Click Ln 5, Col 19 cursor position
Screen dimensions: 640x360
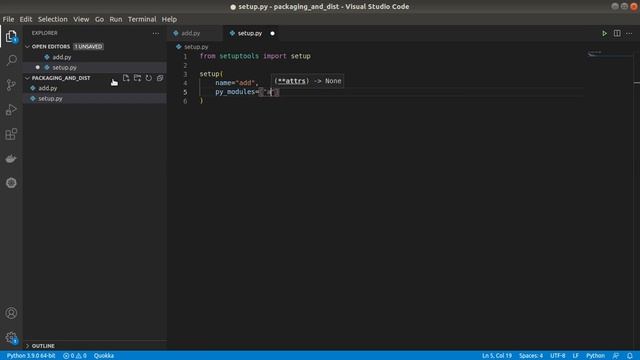497,356
